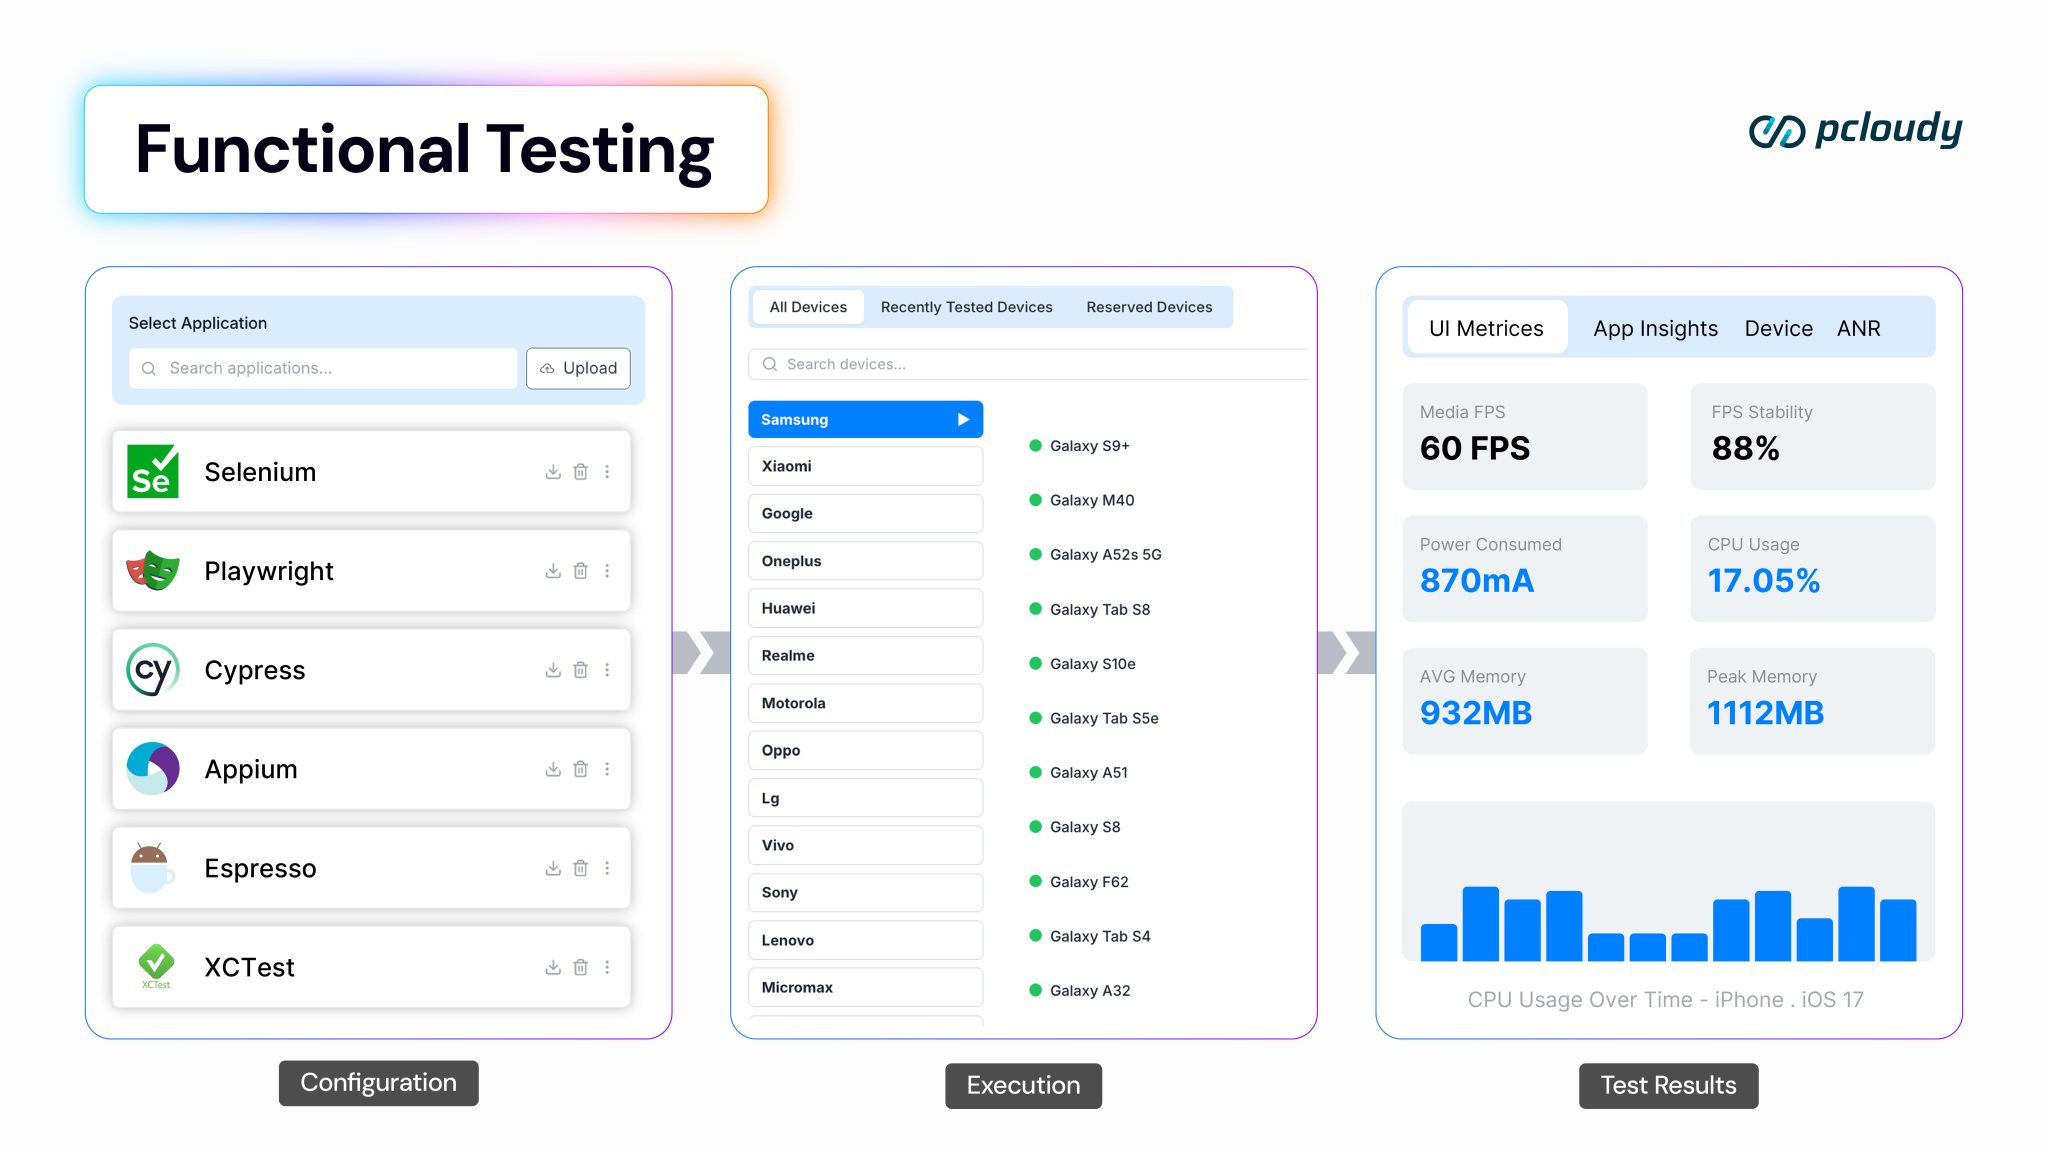The width and height of the screenshot is (2048, 1152).
Task: Open more options for Selenium
Action: 607,472
